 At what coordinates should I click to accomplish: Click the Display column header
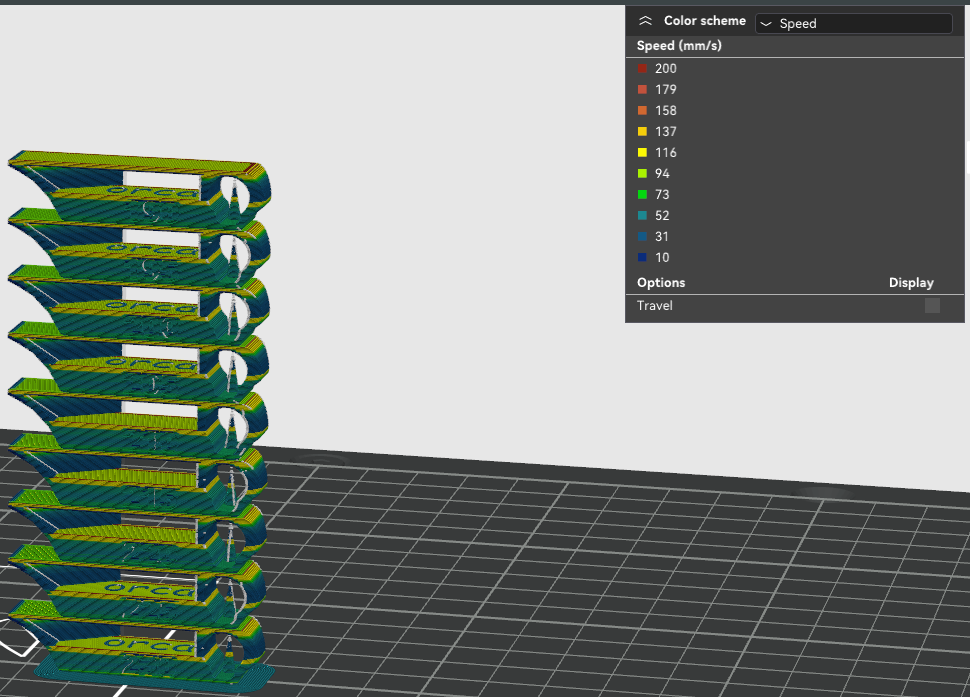pos(911,283)
